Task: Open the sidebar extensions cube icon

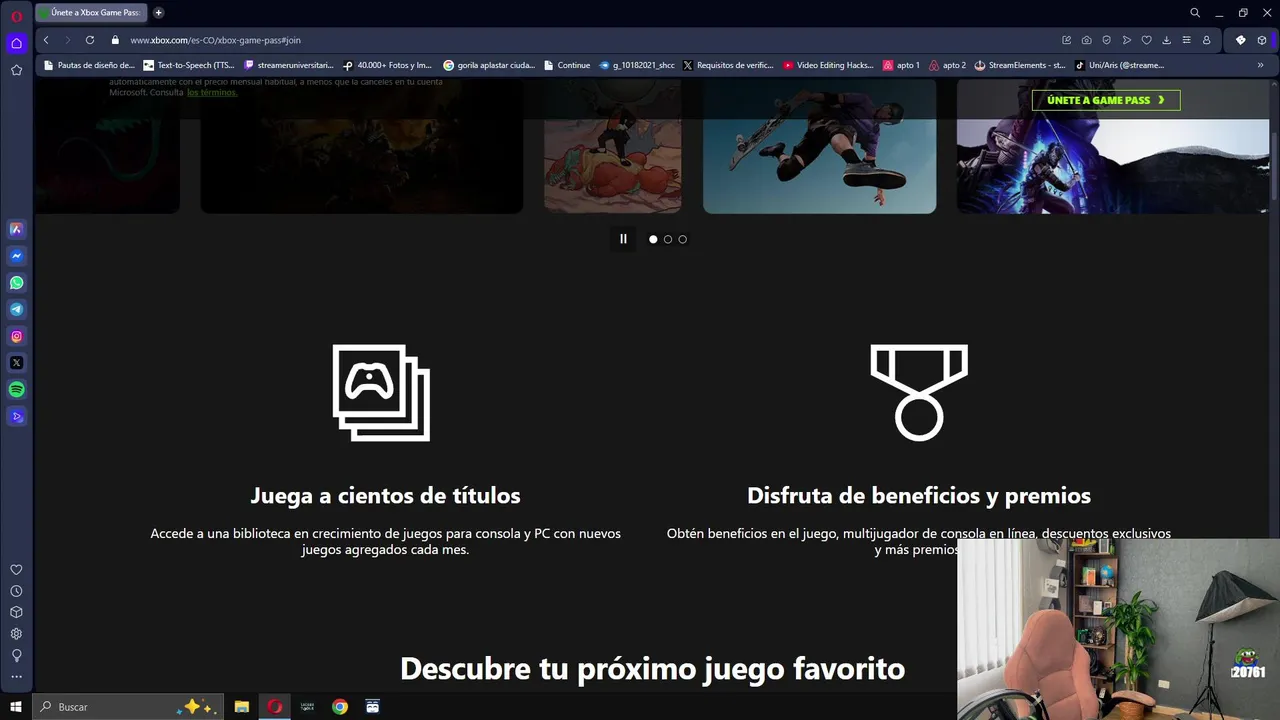Action: 16,612
